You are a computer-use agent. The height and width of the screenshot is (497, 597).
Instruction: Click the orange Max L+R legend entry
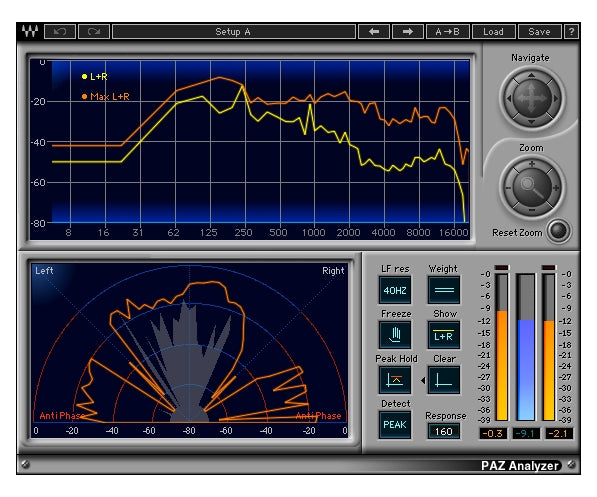[x=105, y=96]
